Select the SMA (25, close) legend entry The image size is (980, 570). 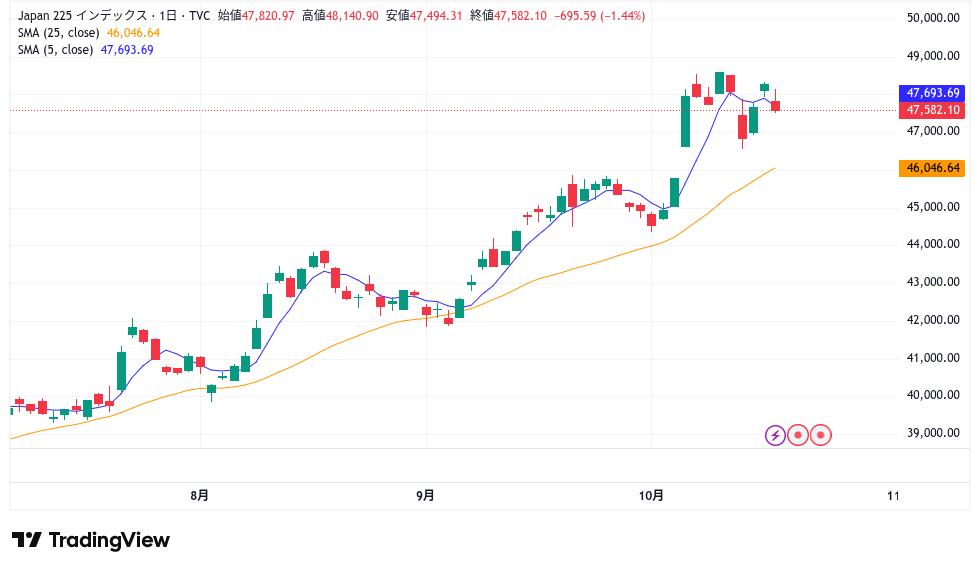pyautogui.click(x=60, y=33)
